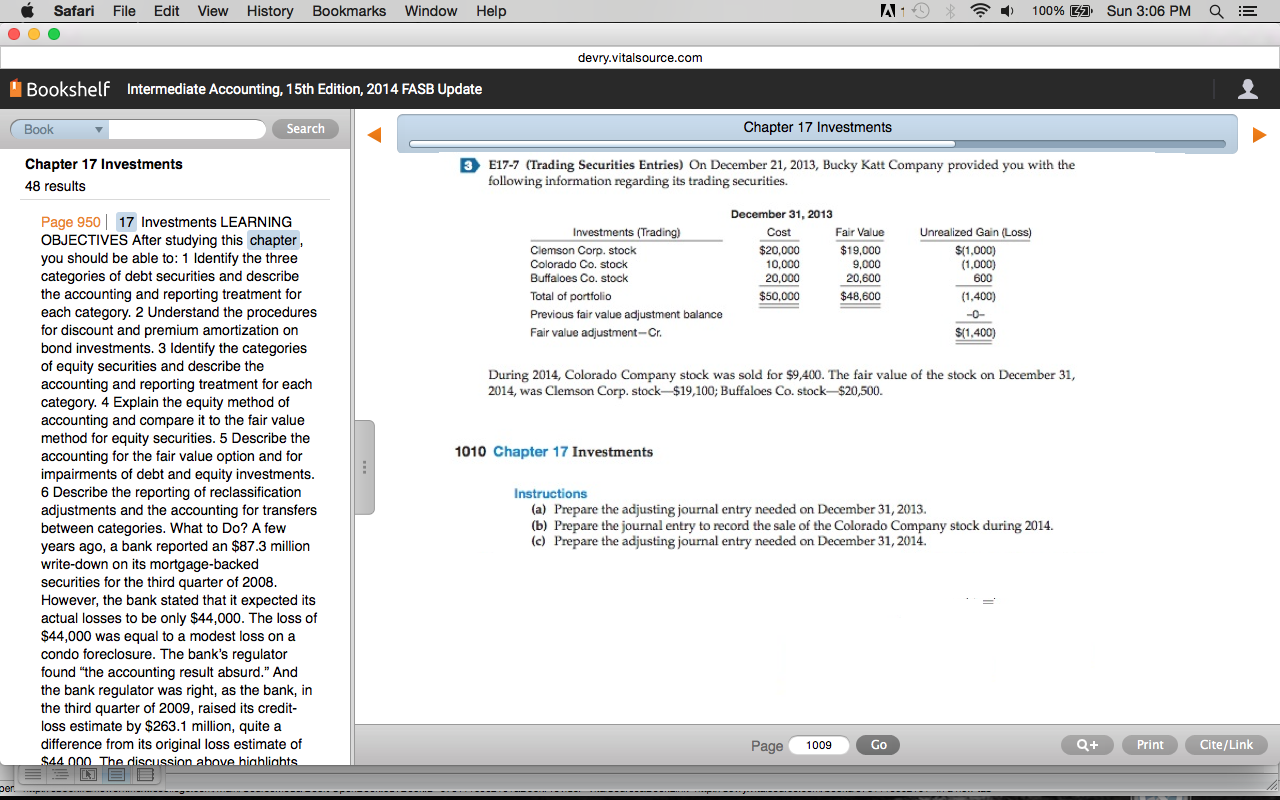This screenshot has height=800, width=1280.
Task: Click the 'Fair value adjustment—Cr.' row label
Action: click(596, 332)
